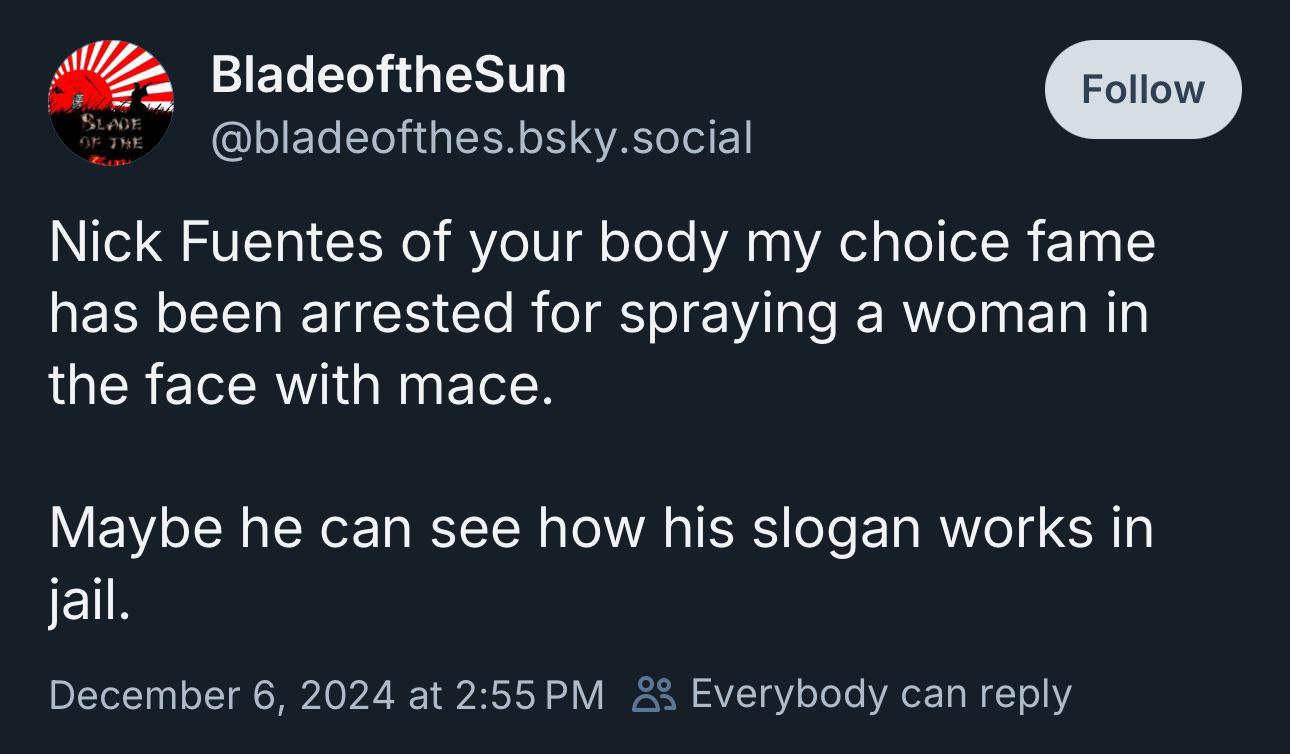This screenshot has height=754, width=1290.
Task: Click the people icon beside reply settings
Action: (655, 693)
